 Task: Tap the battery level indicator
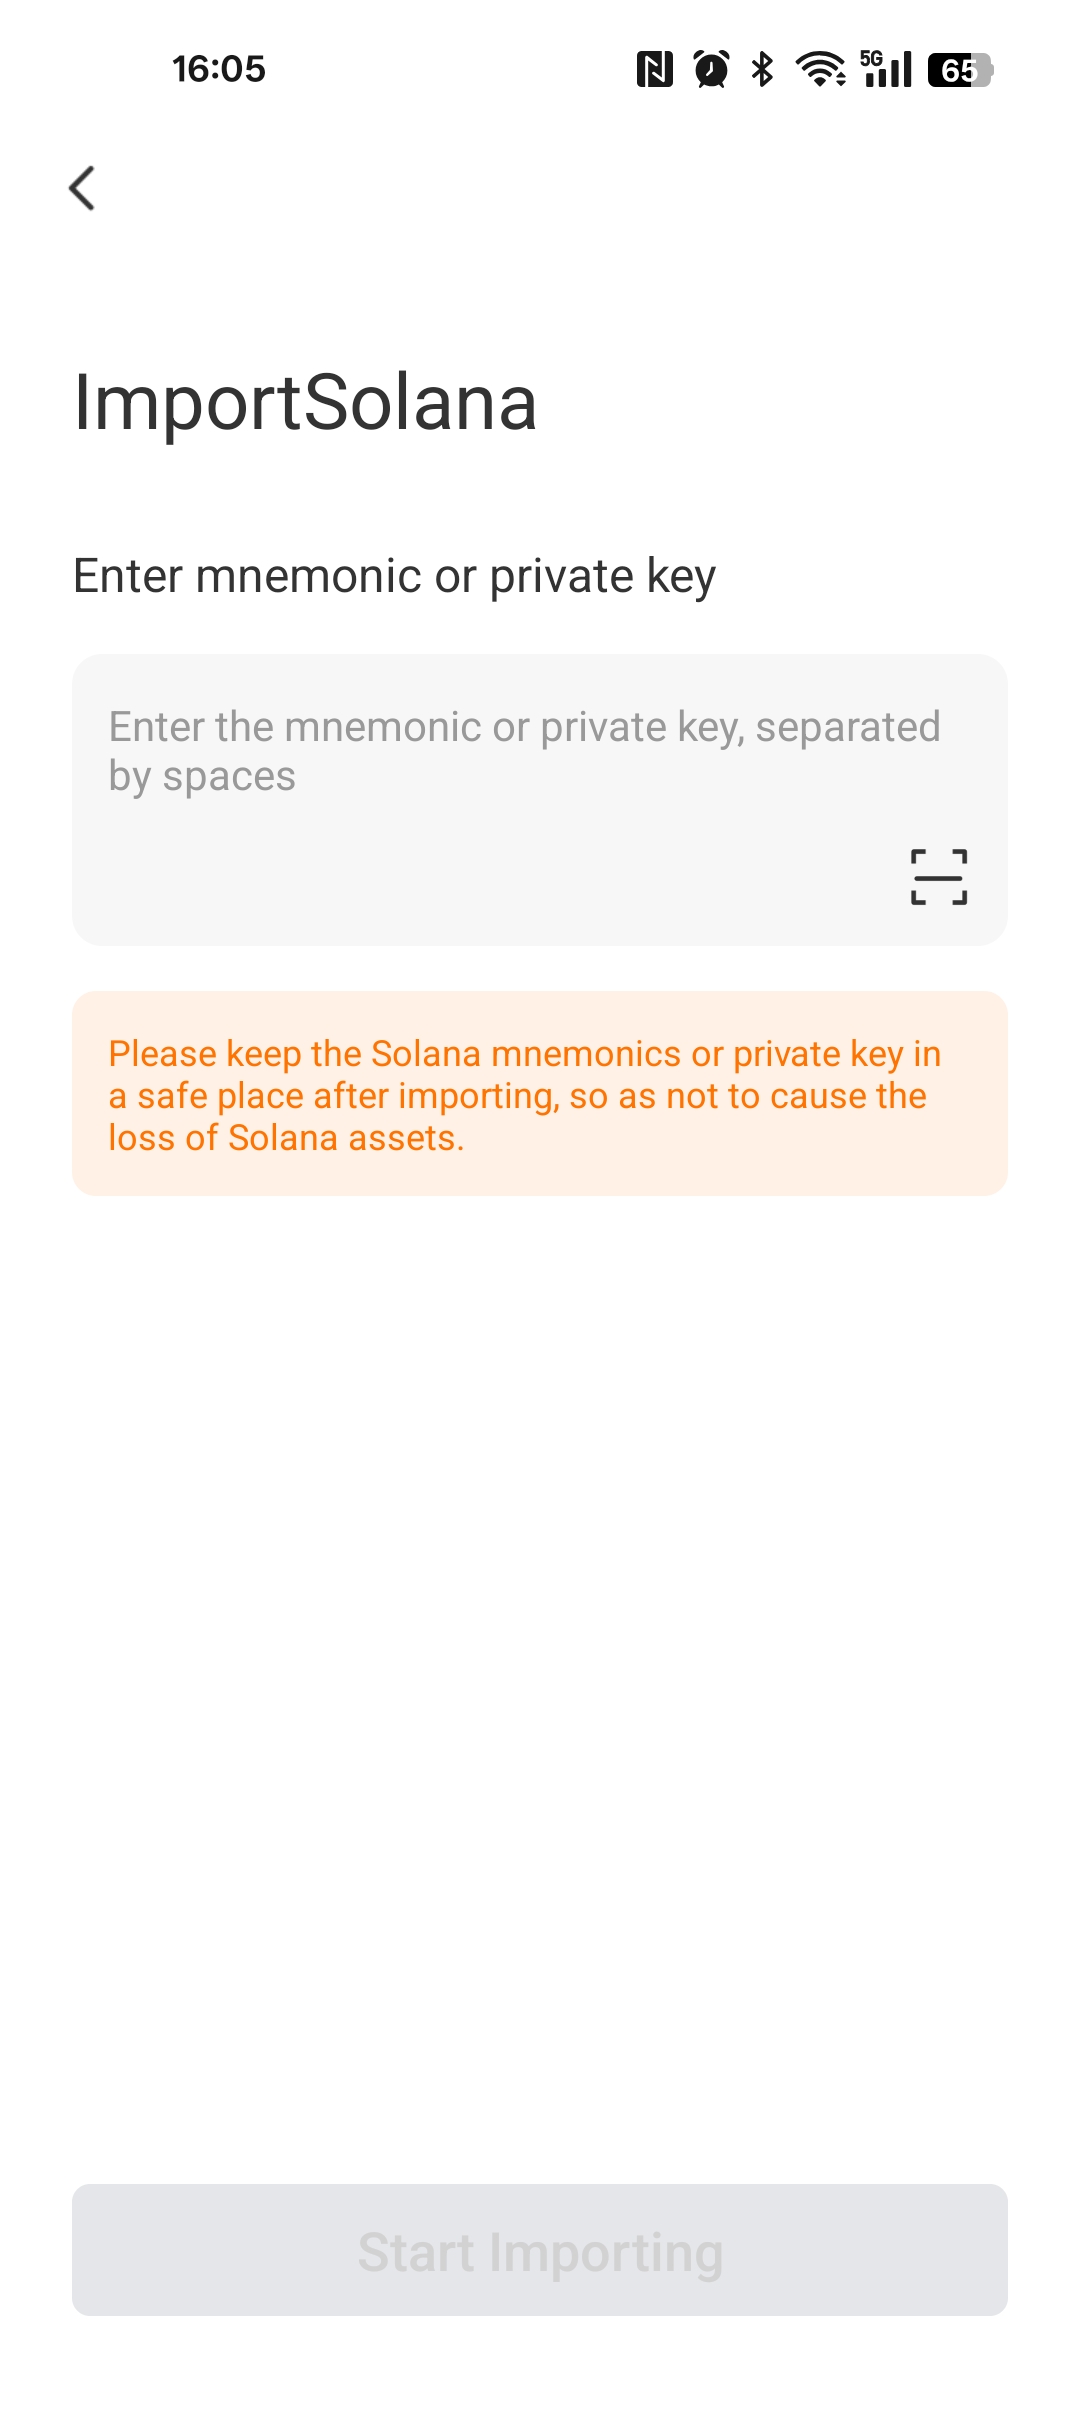[959, 70]
